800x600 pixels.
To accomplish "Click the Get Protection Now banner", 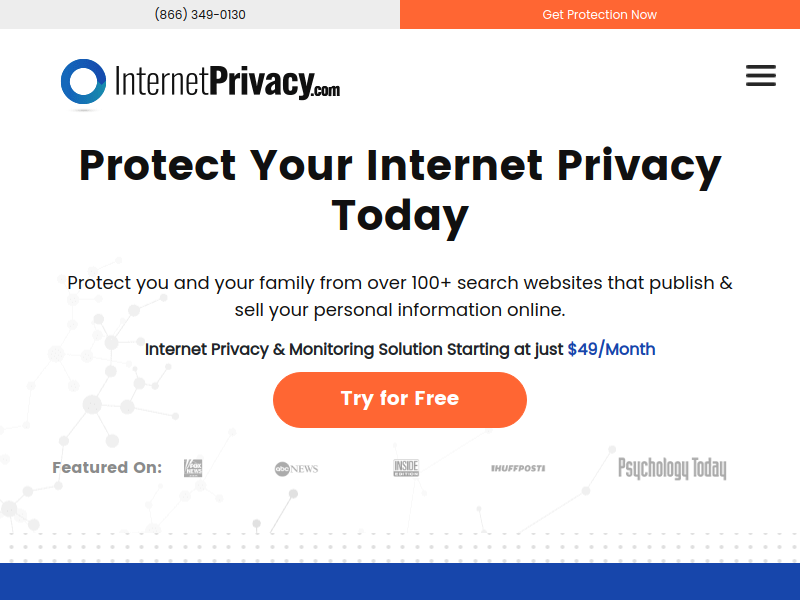I will (x=599, y=14).
